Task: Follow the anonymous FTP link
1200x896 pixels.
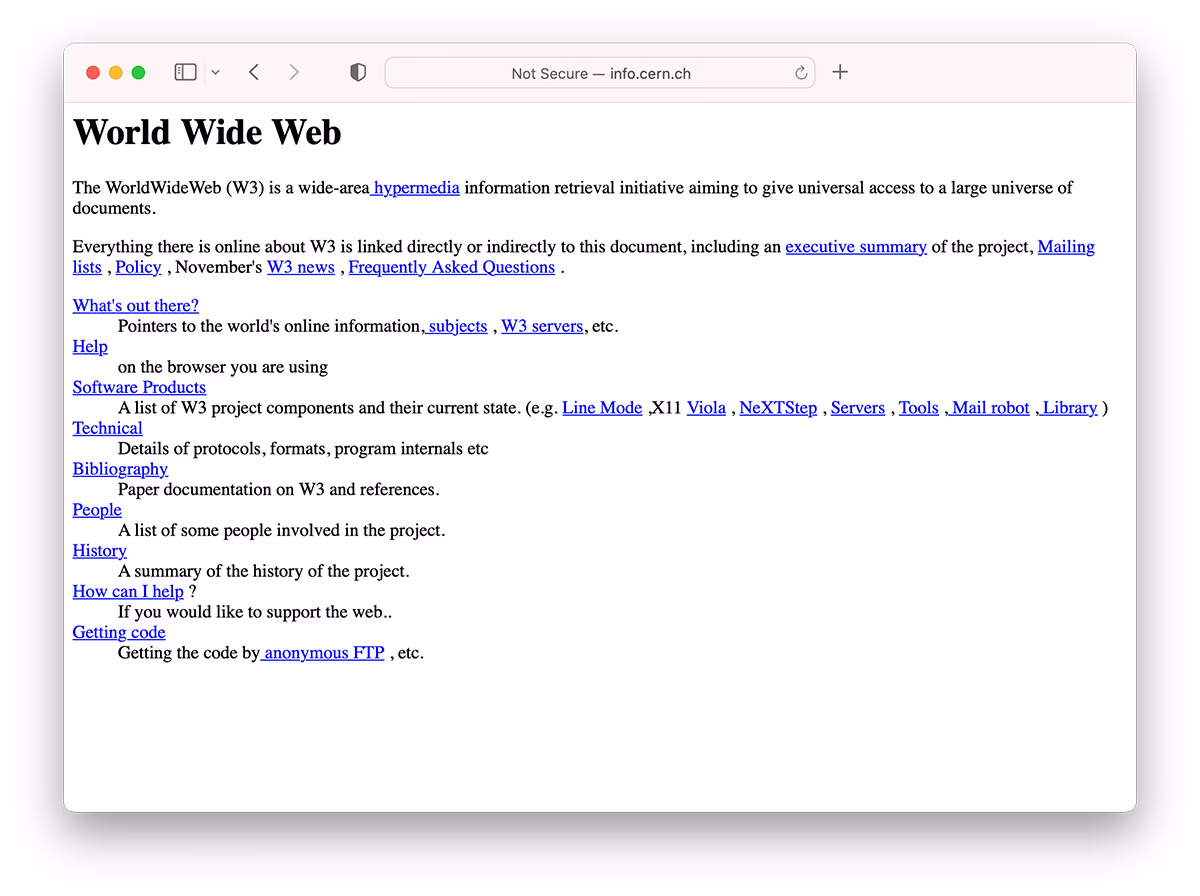Action: (x=322, y=653)
